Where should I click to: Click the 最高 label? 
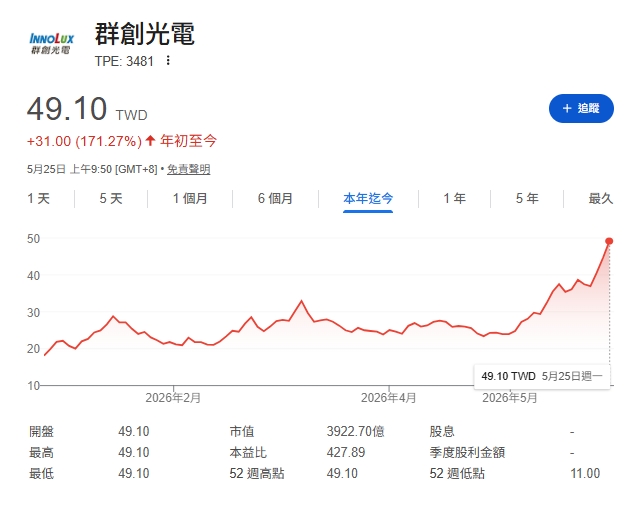click(41, 452)
